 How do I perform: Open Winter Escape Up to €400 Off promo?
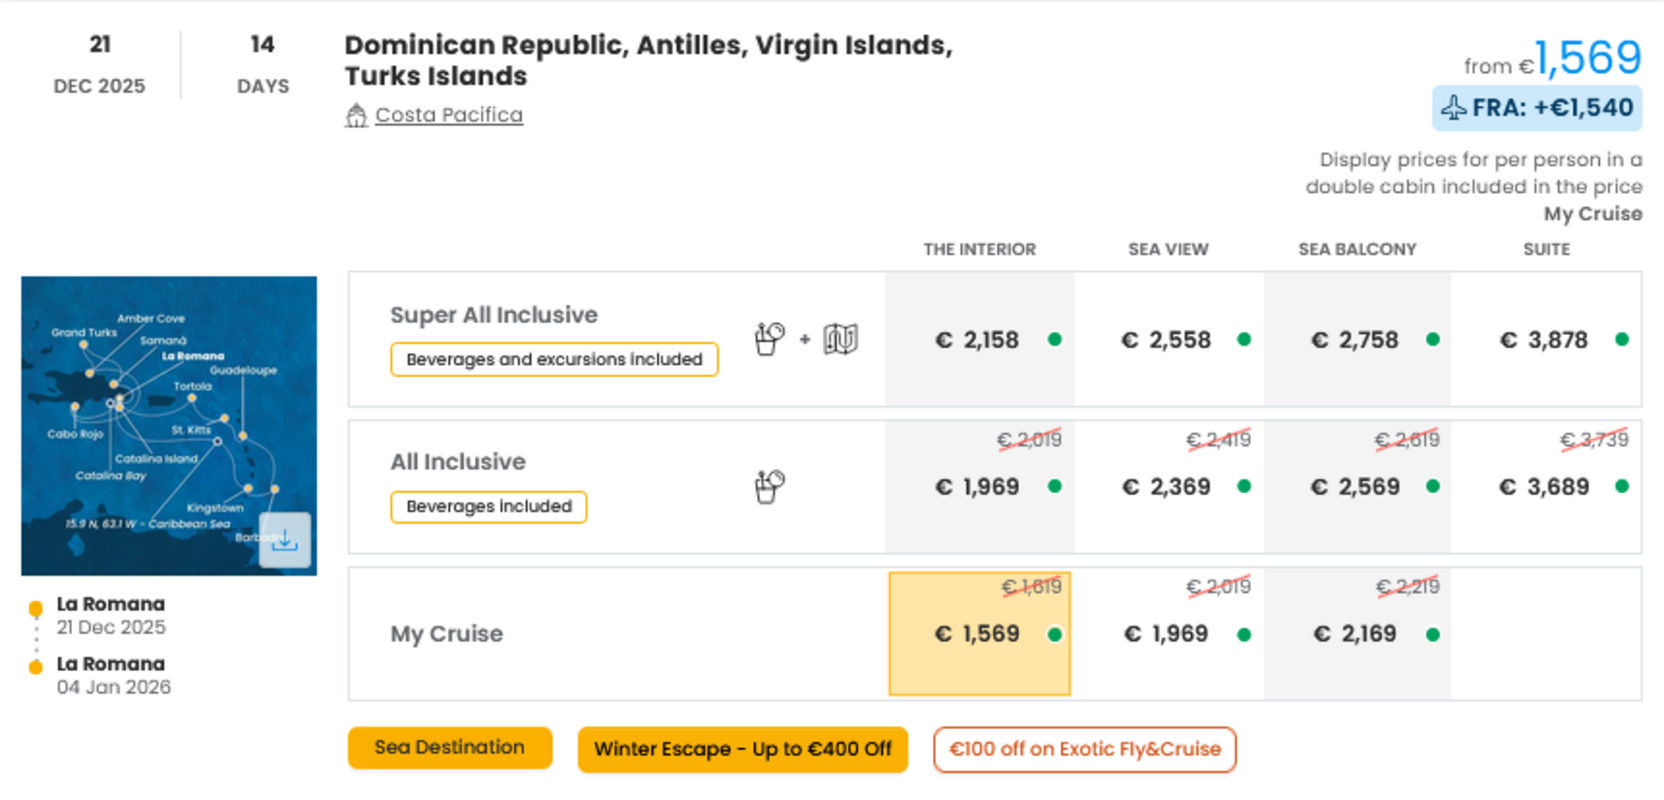coord(743,749)
